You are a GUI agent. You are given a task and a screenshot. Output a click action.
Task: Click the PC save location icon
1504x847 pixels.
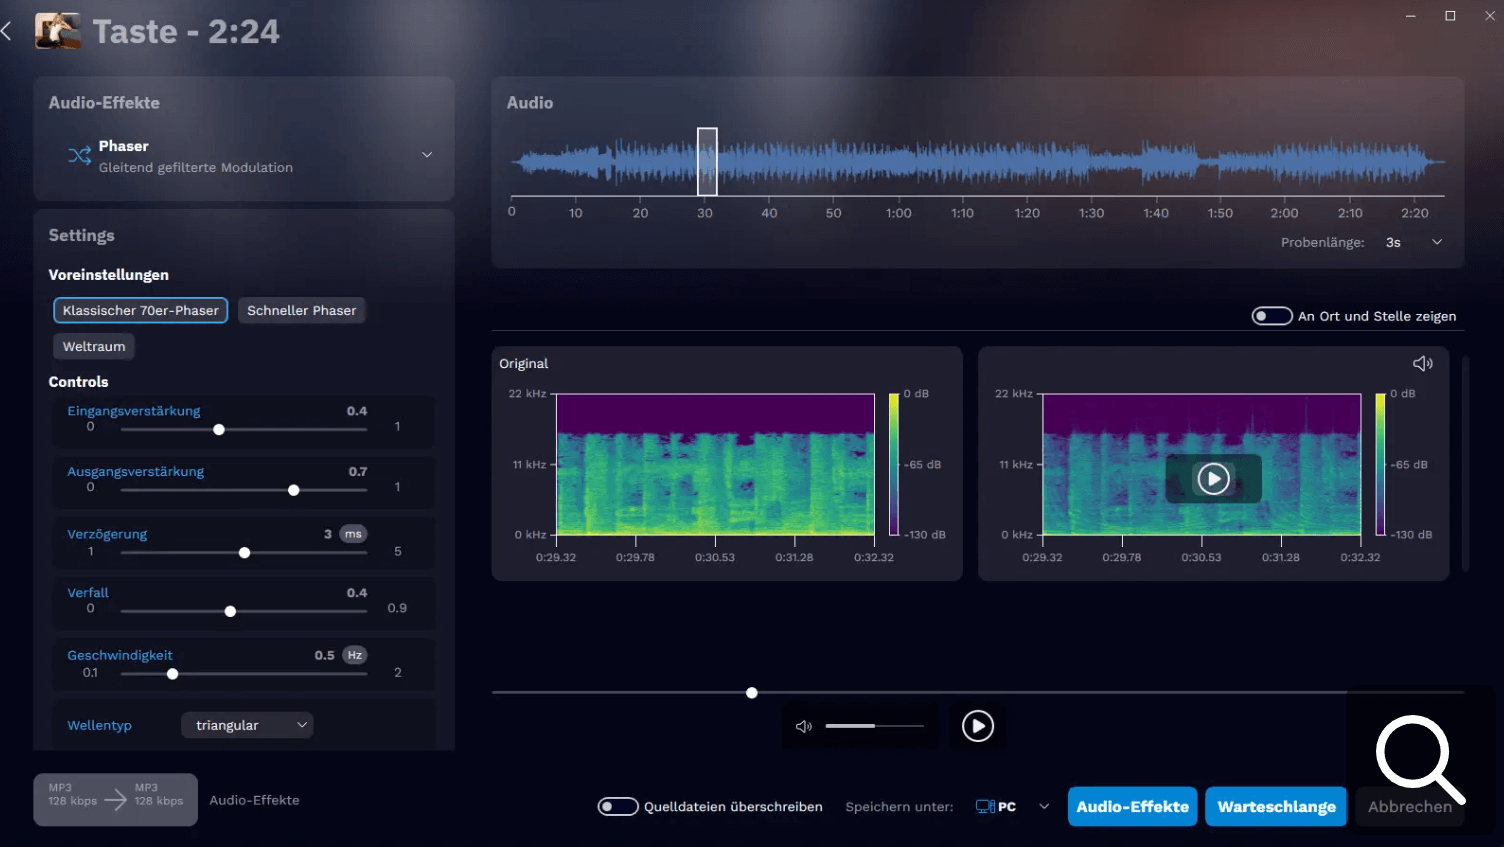(x=985, y=807)
